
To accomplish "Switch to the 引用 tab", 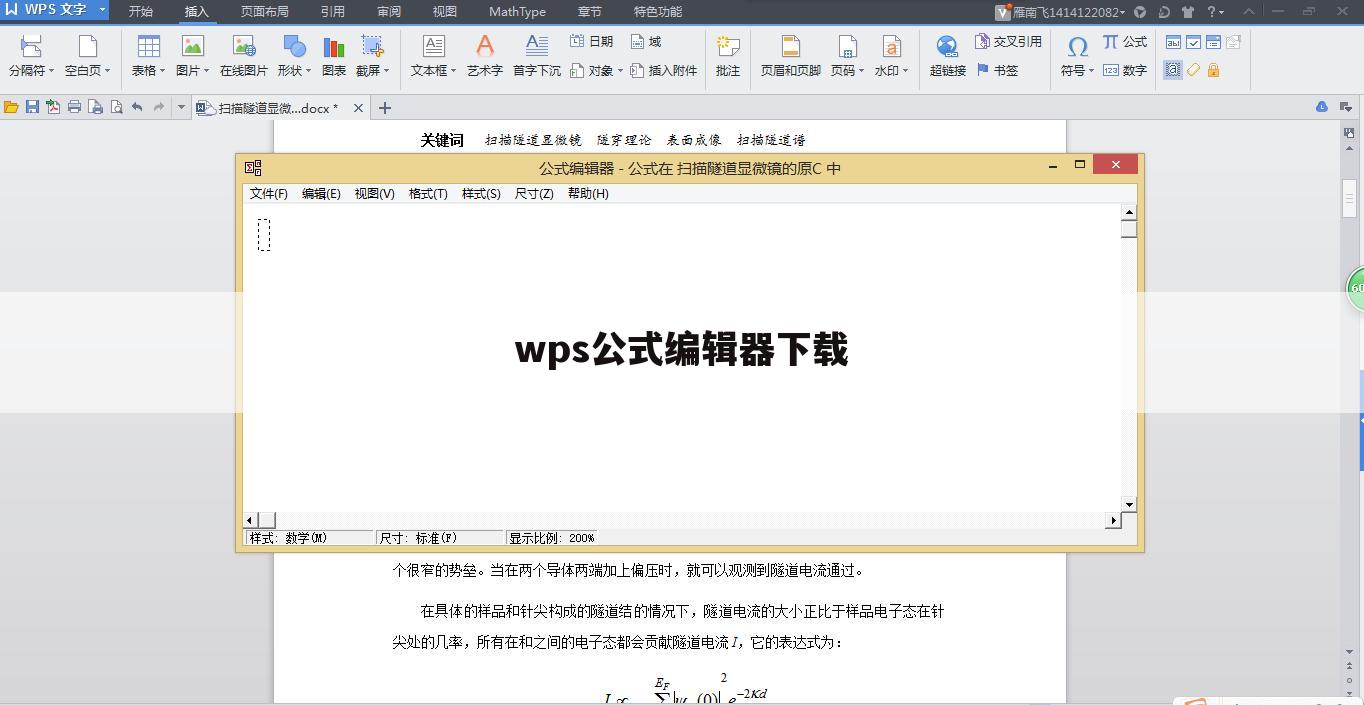I will [333, 12].
